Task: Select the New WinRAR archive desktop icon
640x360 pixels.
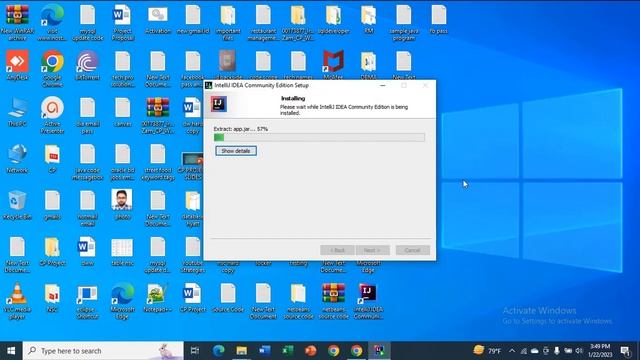Action: [17, 23]
